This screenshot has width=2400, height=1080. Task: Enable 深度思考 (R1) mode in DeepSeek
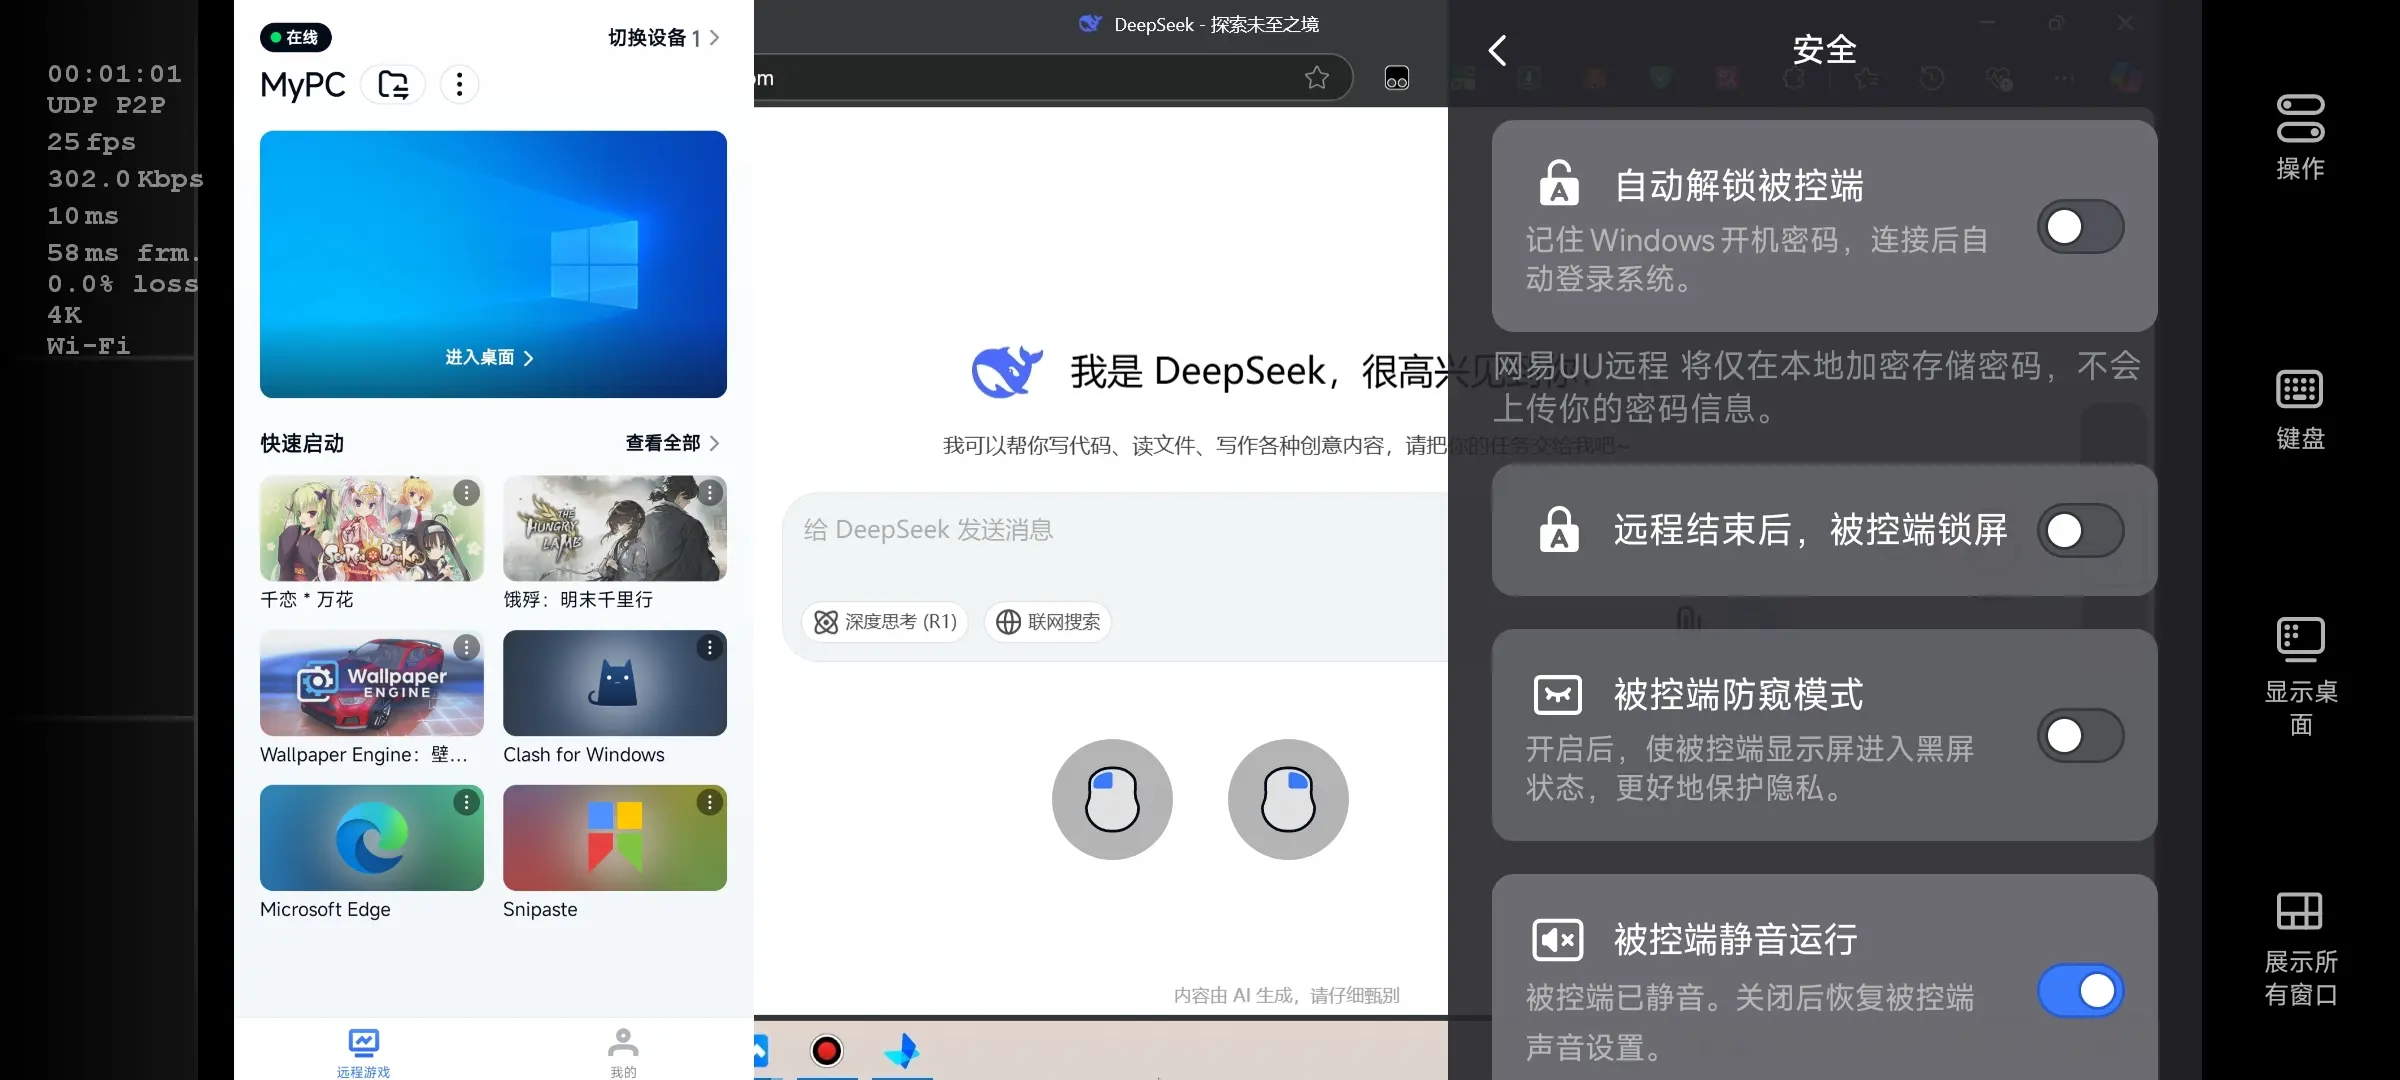point(885,622)
